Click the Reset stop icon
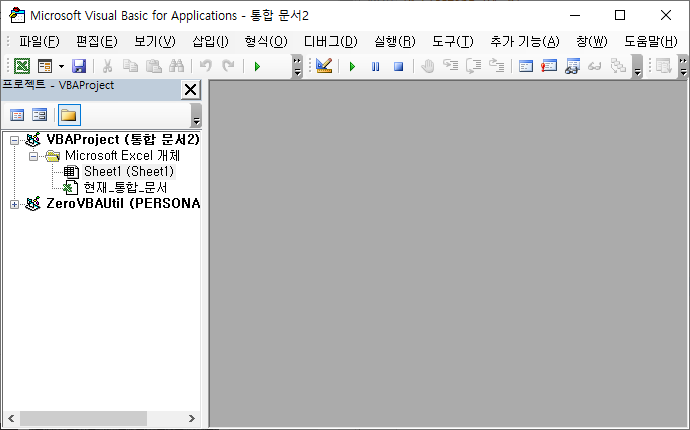Screen dimensions: 690x430 [x=398, y=66]
